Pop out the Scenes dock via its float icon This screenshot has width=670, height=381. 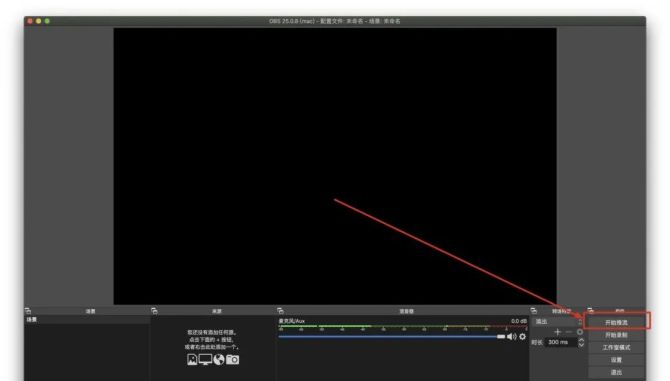(x=28, y=311)
